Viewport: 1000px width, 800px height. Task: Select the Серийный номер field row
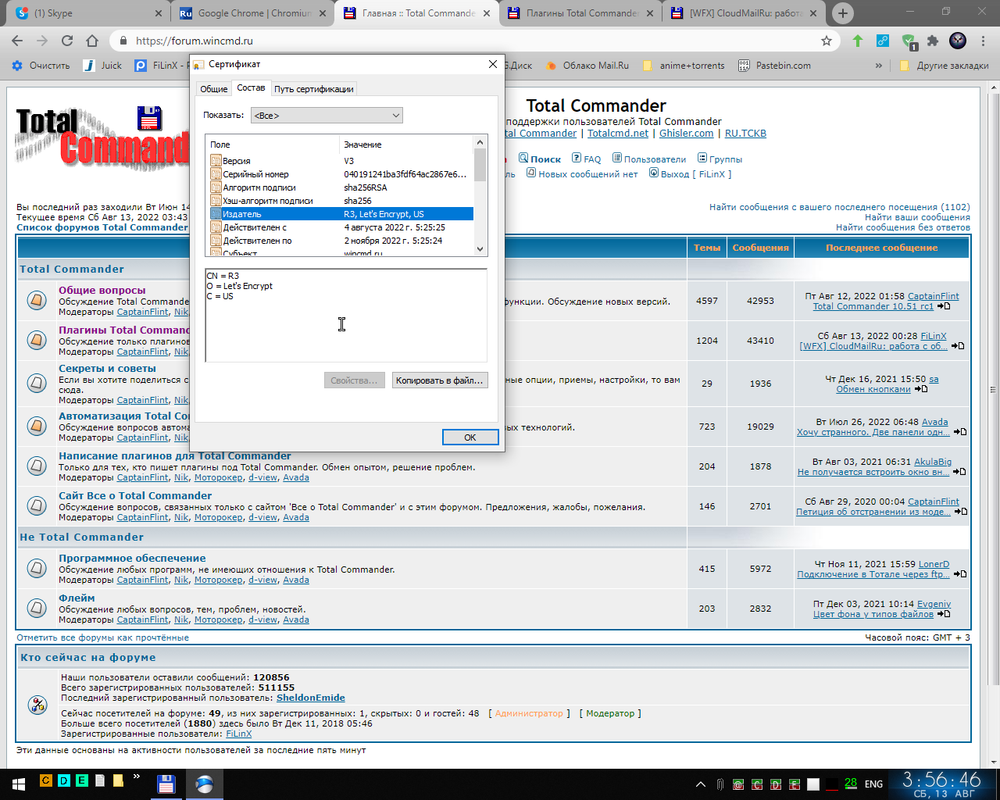(x=341, y=174)
